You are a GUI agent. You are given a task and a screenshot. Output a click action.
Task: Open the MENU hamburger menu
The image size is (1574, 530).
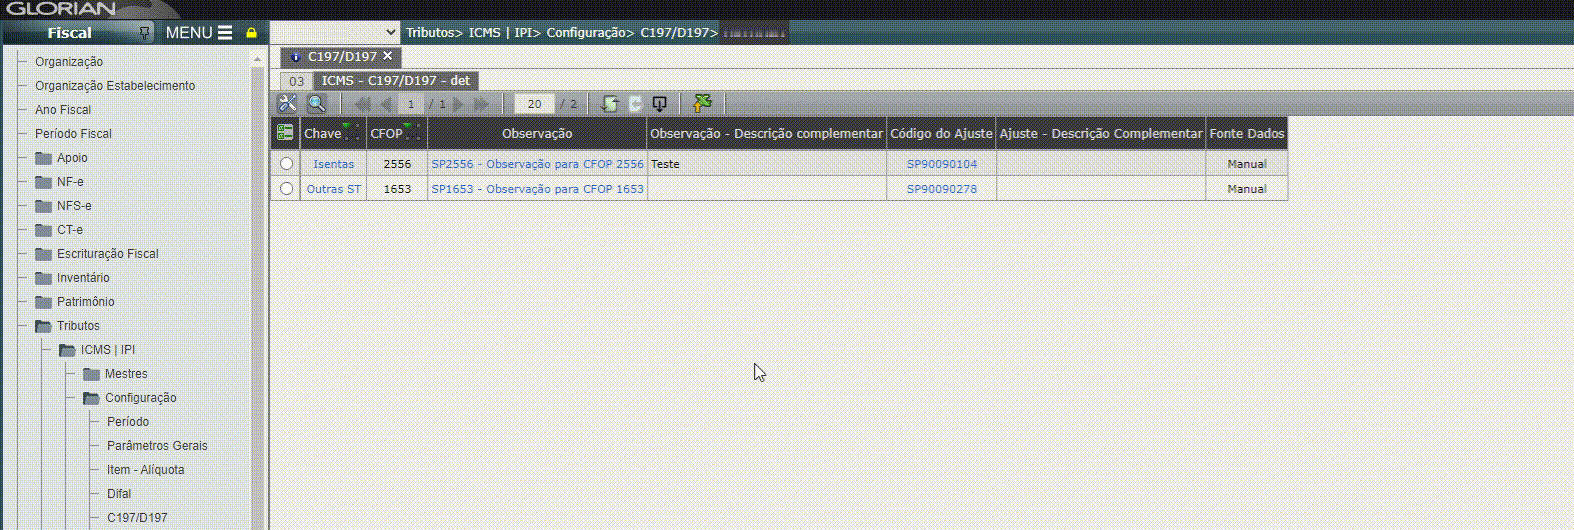199,33
